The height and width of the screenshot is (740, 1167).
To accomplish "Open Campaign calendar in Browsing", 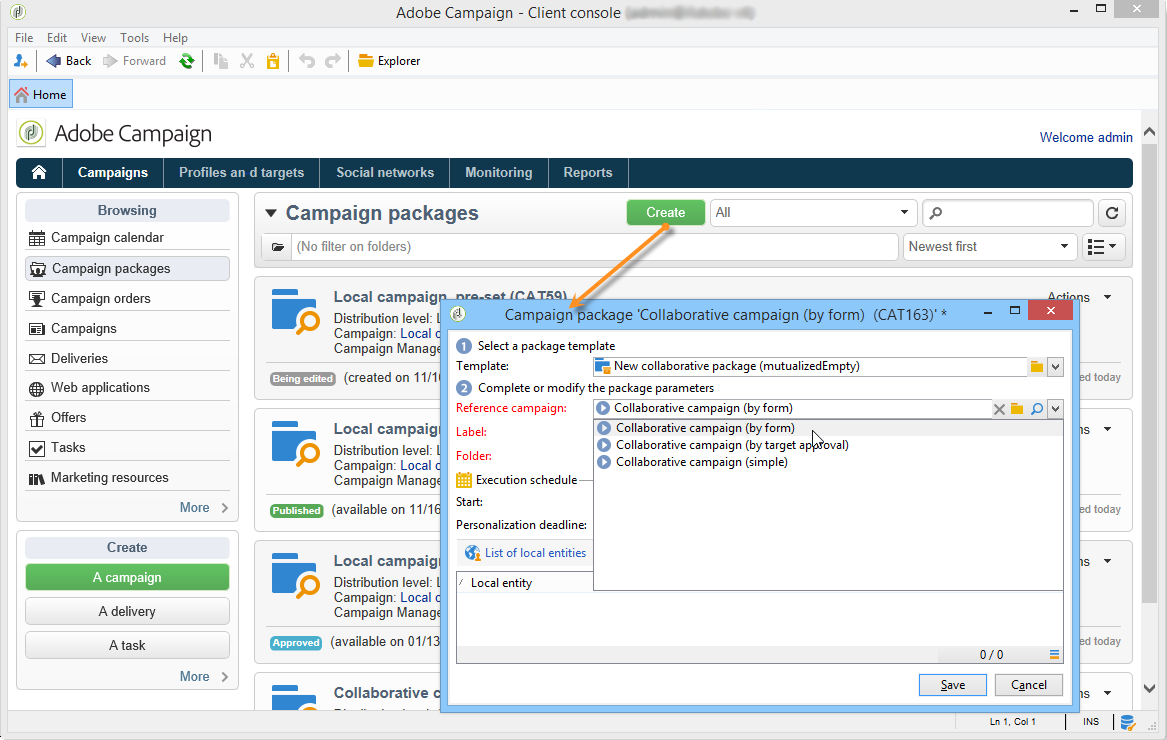I will 127,238.
